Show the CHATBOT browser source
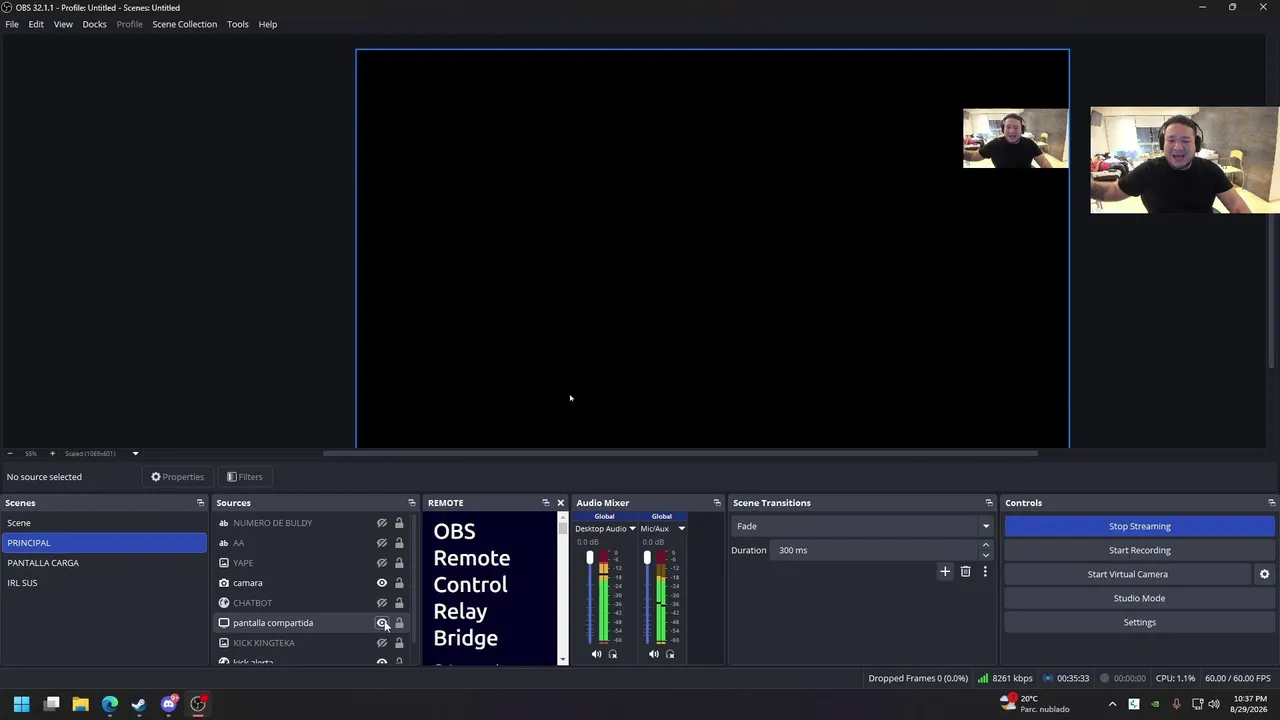The image size is (1280, 720). tap(382, 603)
